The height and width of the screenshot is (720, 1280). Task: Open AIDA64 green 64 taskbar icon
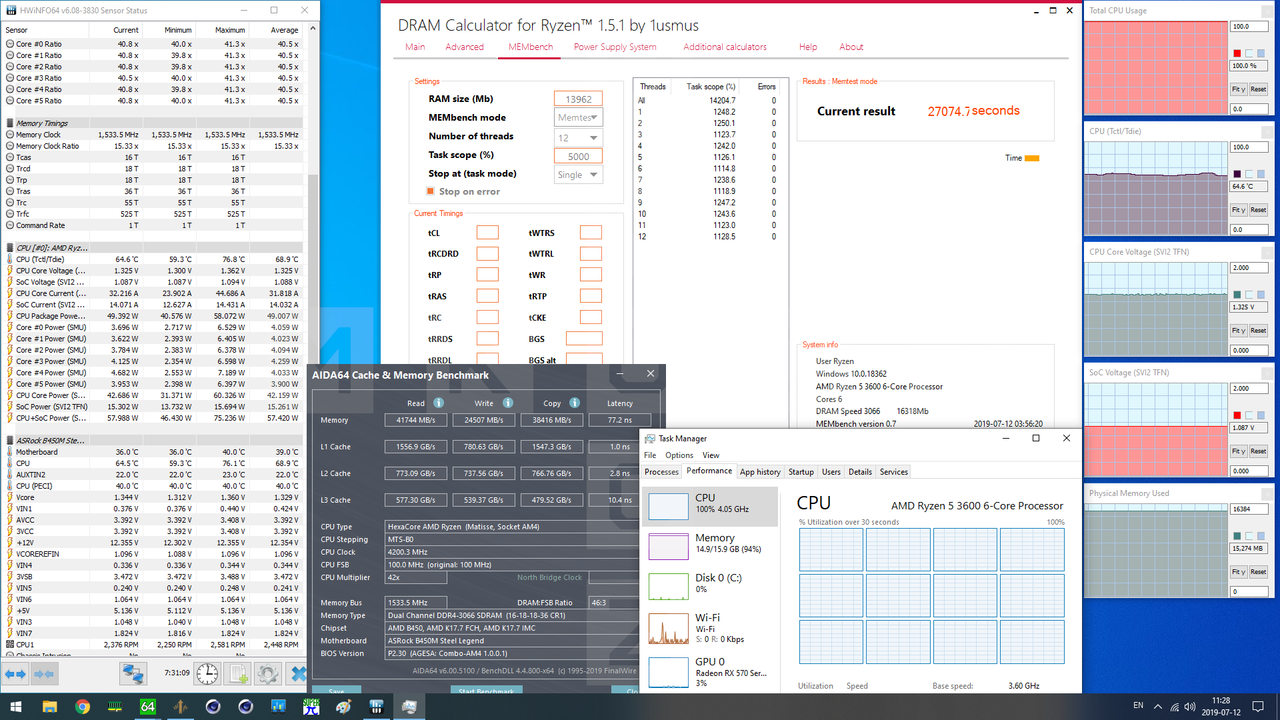tap(147, 706)
